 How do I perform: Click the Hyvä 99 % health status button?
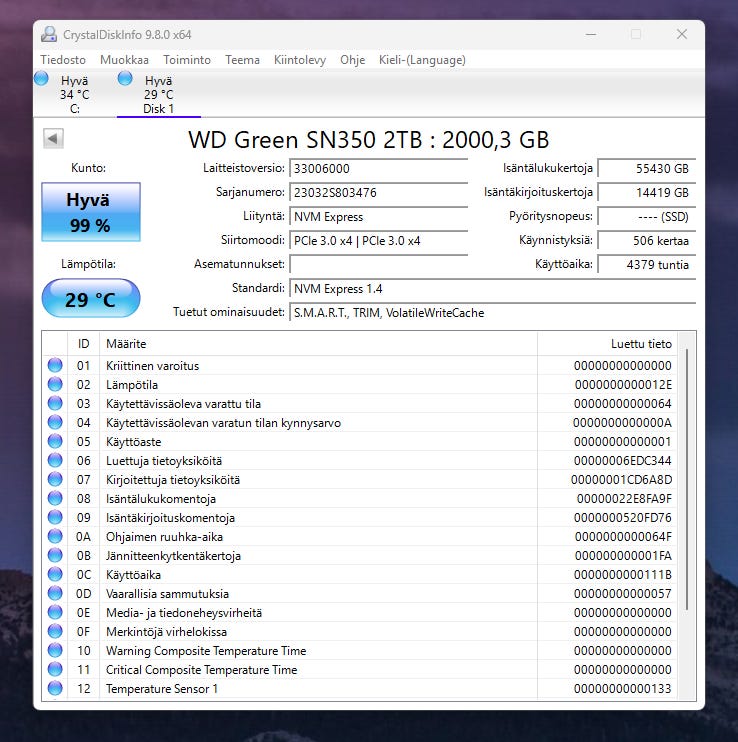point(91,212)
